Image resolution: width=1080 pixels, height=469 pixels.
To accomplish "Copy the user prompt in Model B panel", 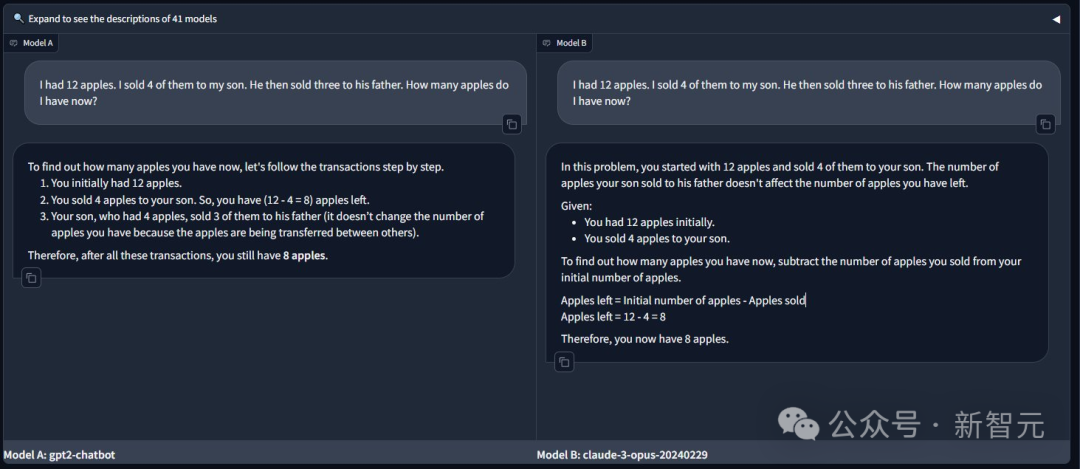I will (x=1045, y=124).
